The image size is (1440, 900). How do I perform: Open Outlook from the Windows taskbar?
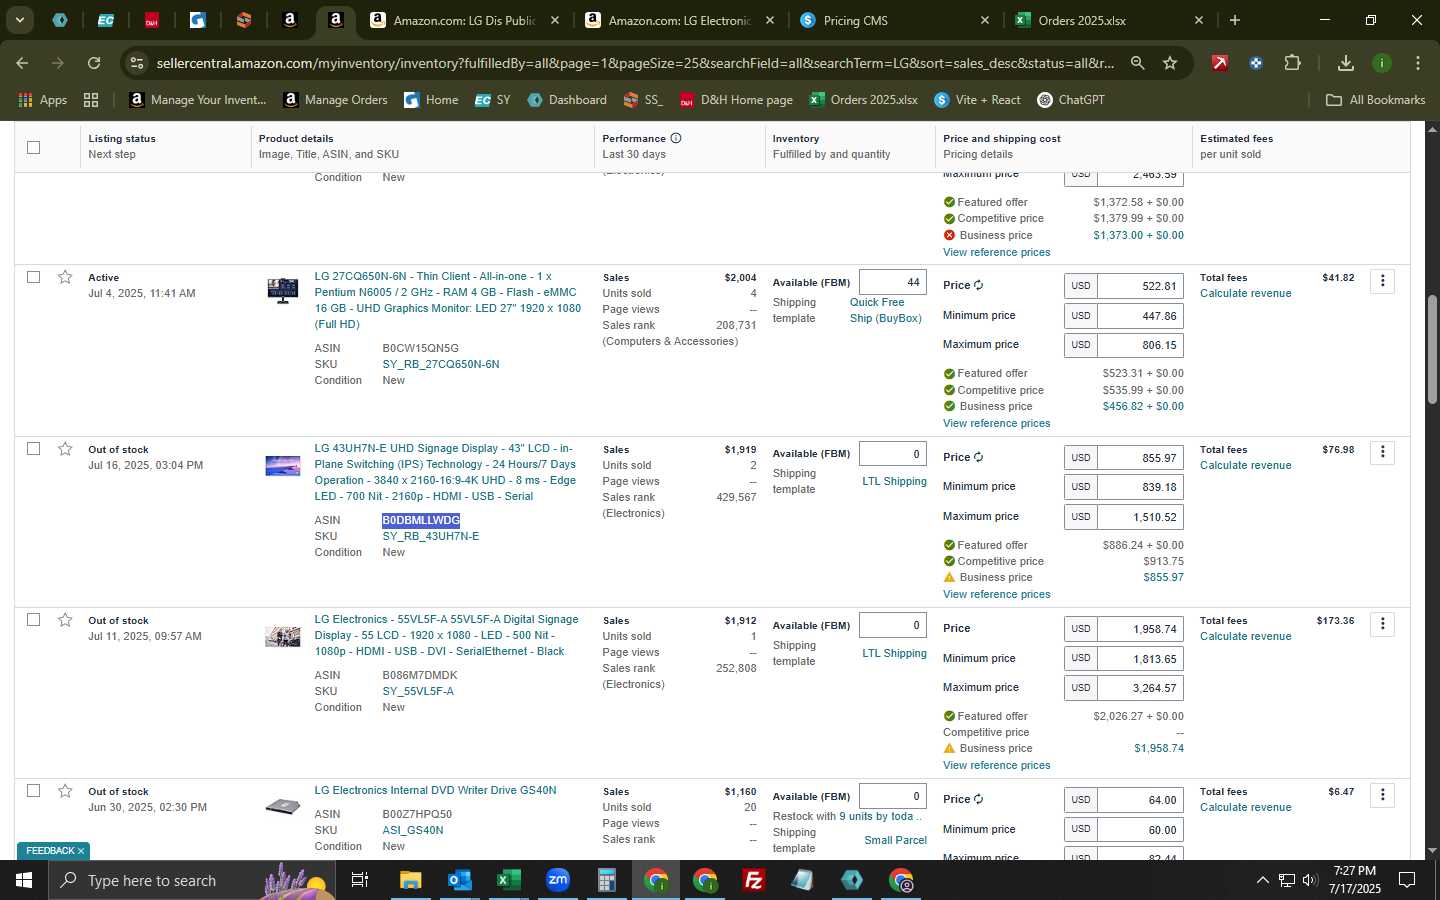(459, 880)
